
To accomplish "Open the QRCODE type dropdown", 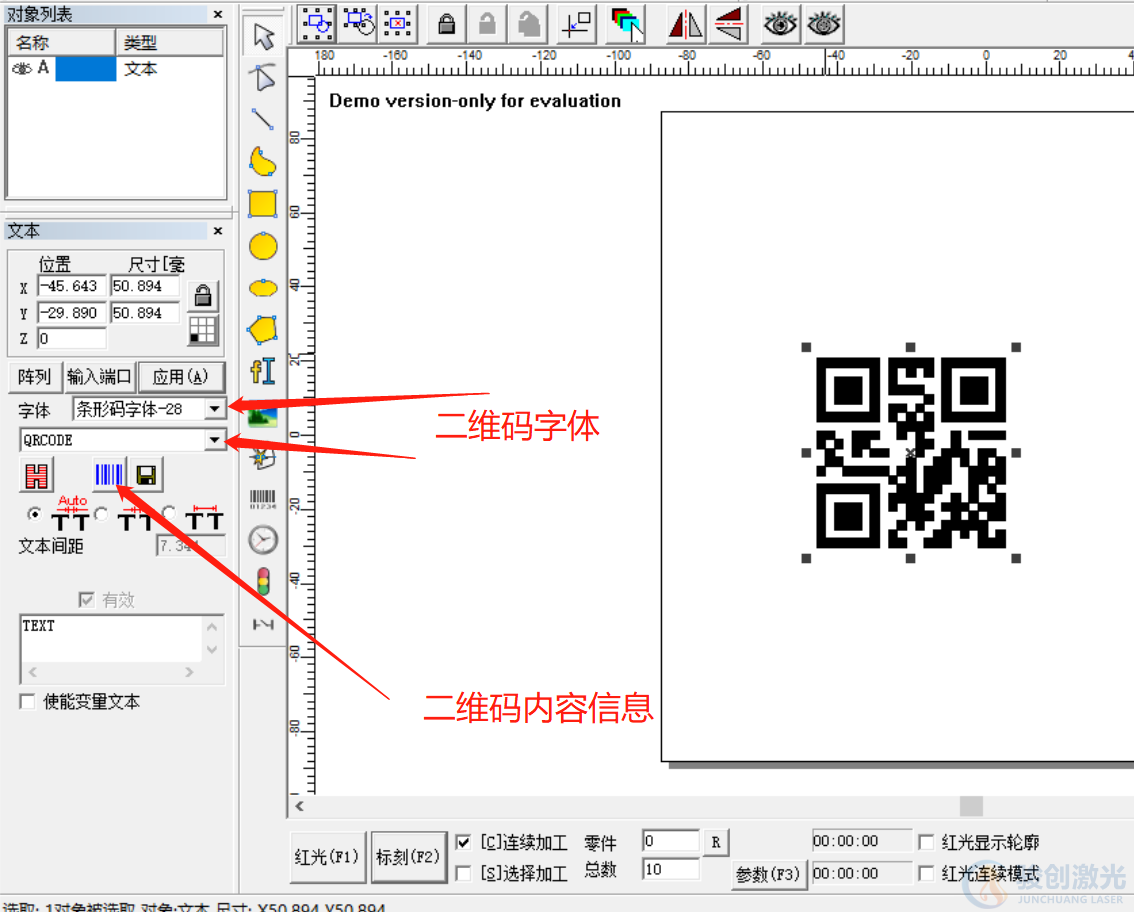I will [x=214, y=440].
